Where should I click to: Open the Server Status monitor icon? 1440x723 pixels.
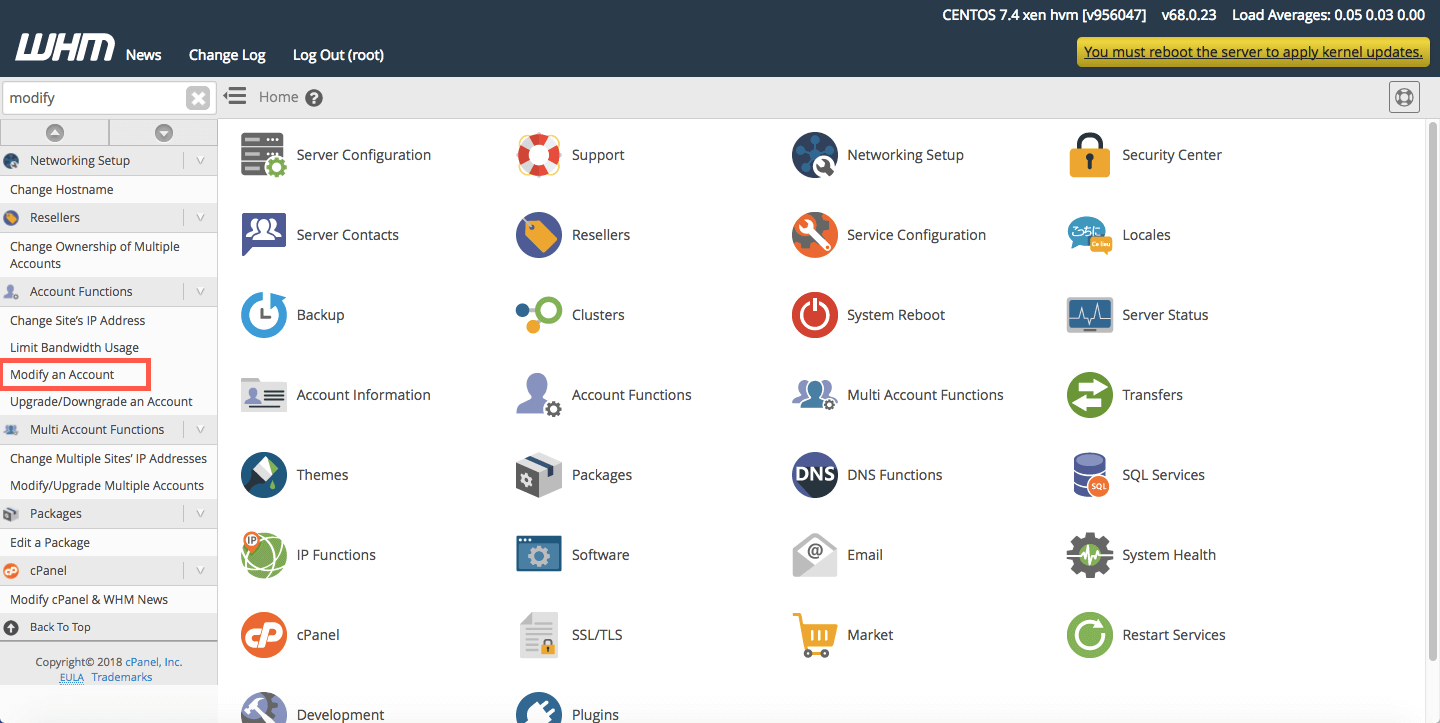pyautogui.click(x=1090, y=315)
